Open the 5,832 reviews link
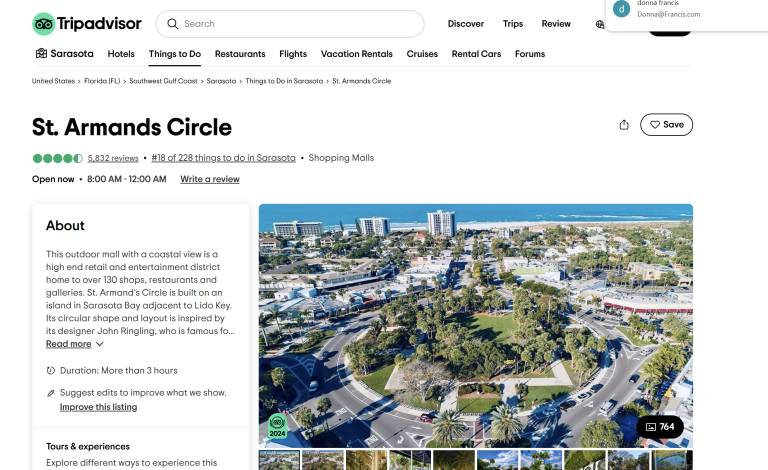 tap(113, 158)
